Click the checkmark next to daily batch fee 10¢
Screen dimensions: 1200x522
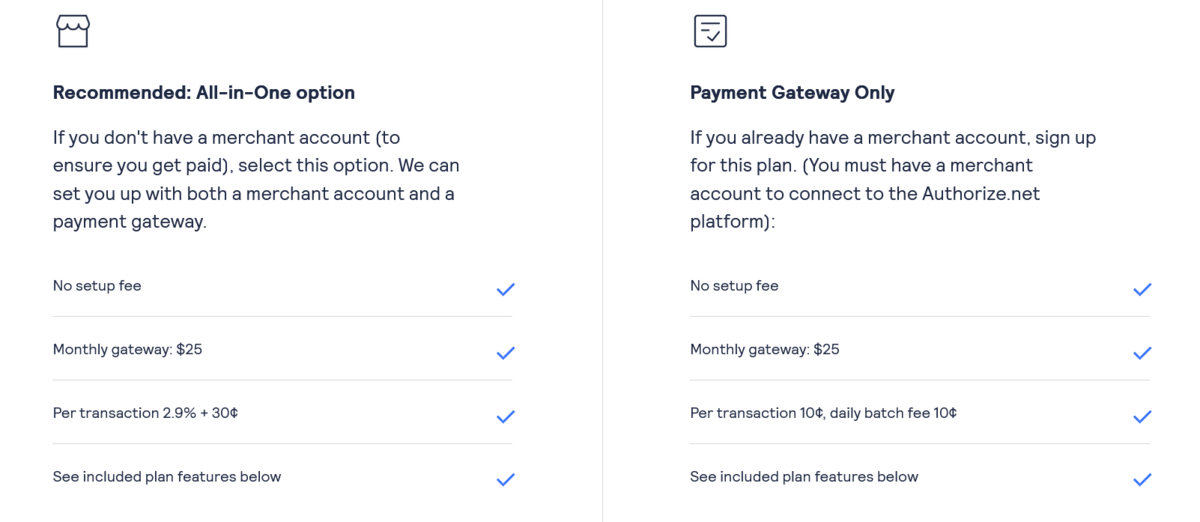coord(1142,416)
